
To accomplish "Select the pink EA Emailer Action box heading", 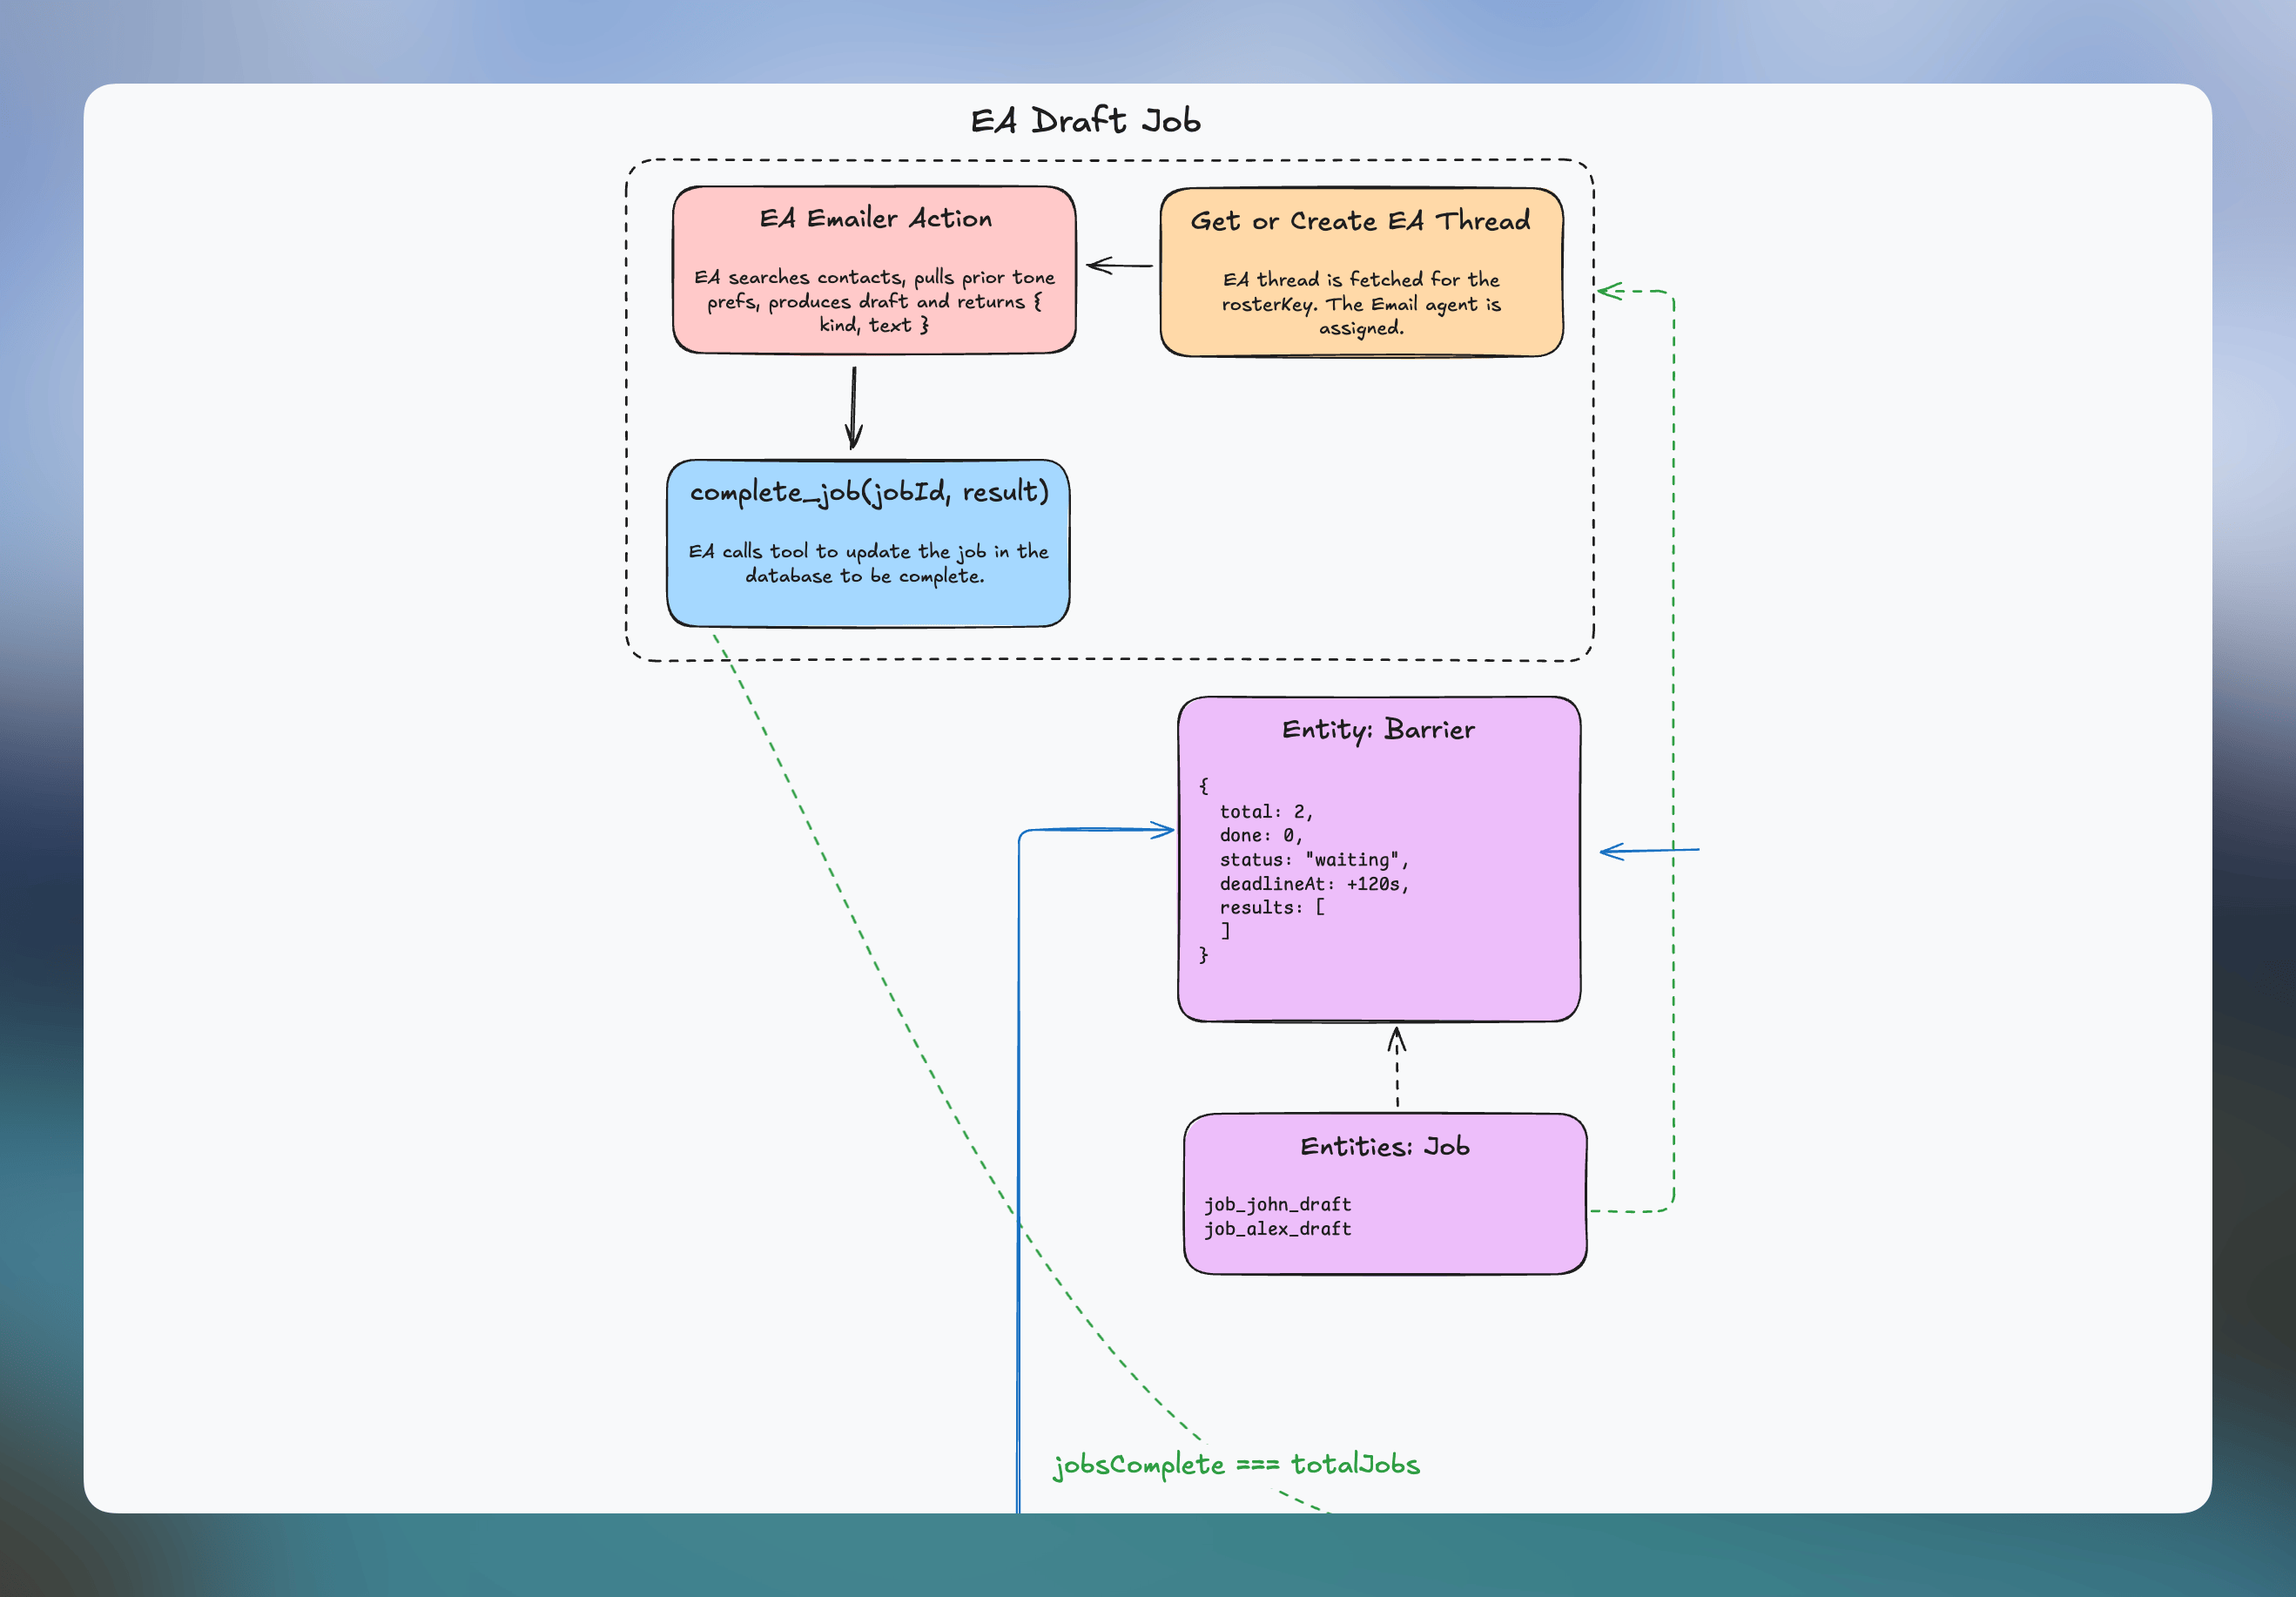I will pyautogui.click(x=875, y=218).
